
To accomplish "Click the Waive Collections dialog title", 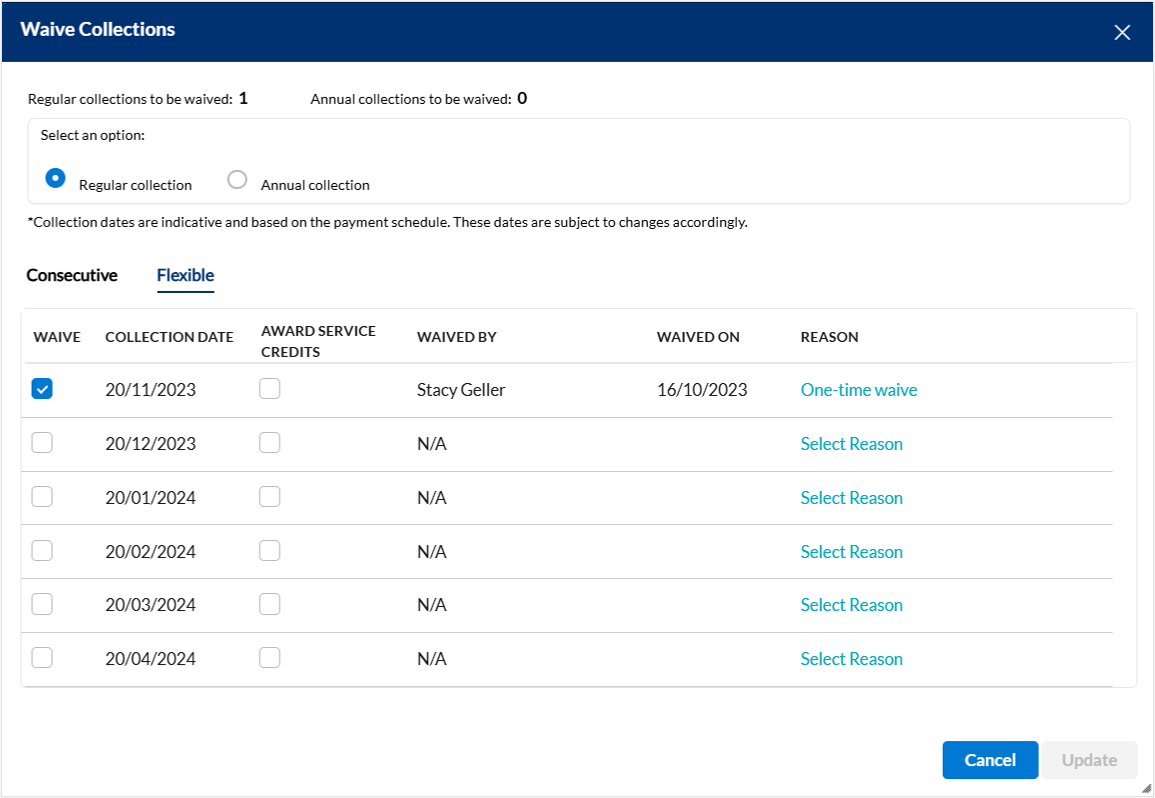I will point(98,29).
